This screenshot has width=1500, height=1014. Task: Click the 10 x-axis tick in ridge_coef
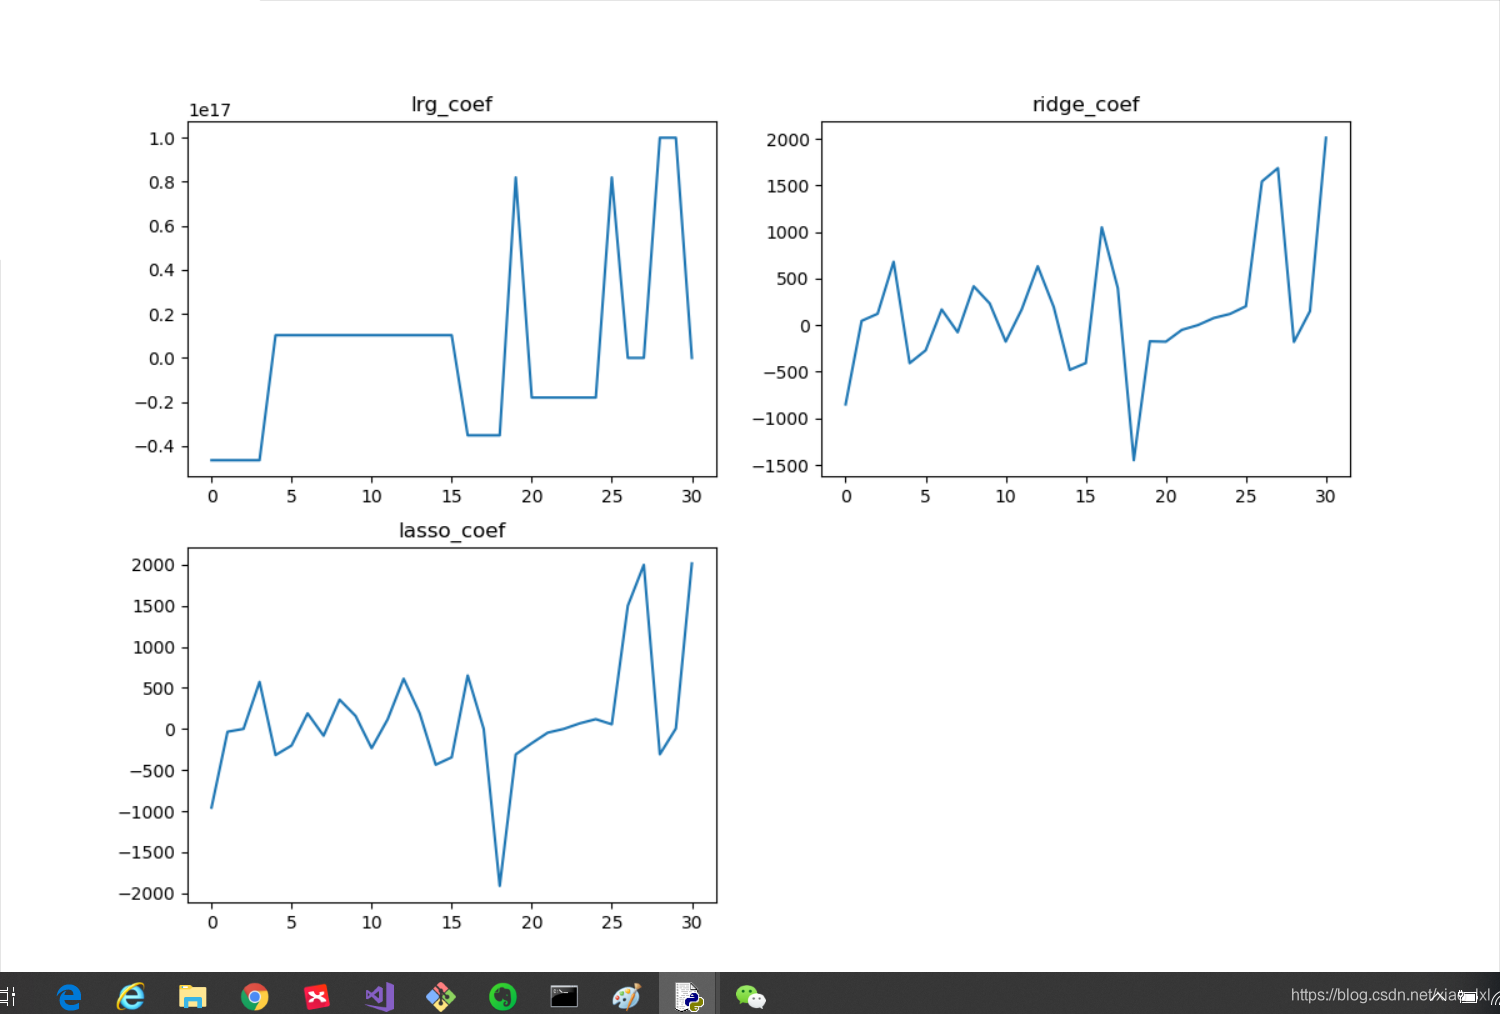[1006, 496]
